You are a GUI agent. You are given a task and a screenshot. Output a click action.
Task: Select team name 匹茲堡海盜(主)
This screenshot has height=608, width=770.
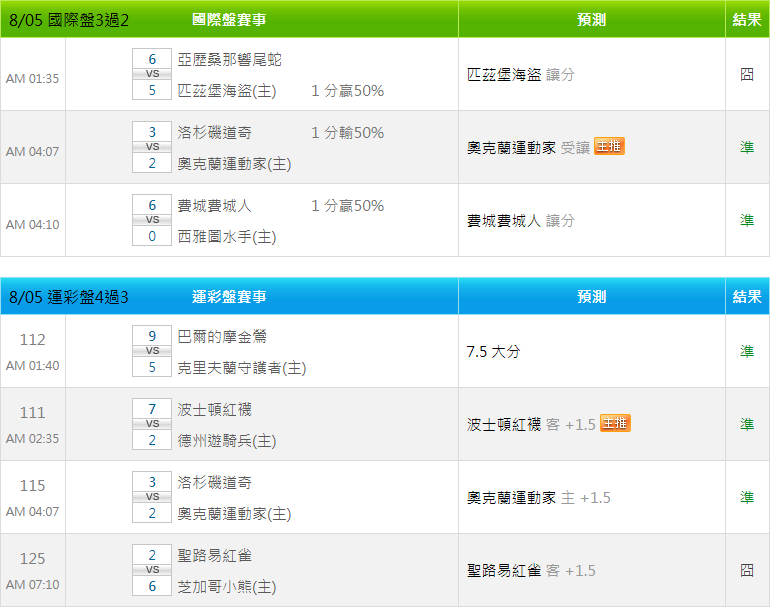click(x=227, y=91)
